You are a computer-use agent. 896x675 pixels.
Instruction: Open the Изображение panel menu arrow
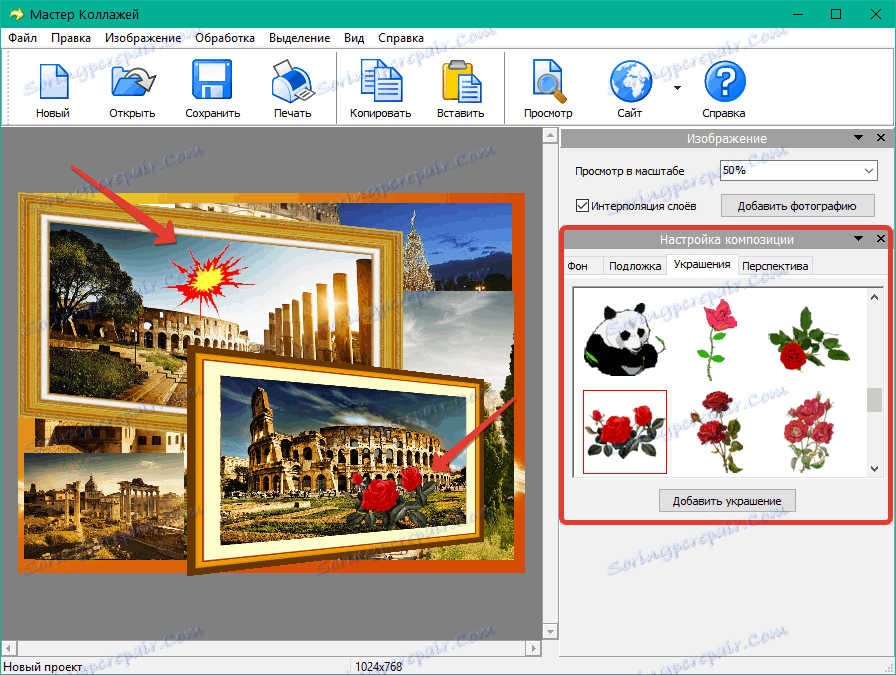(858, 138)
